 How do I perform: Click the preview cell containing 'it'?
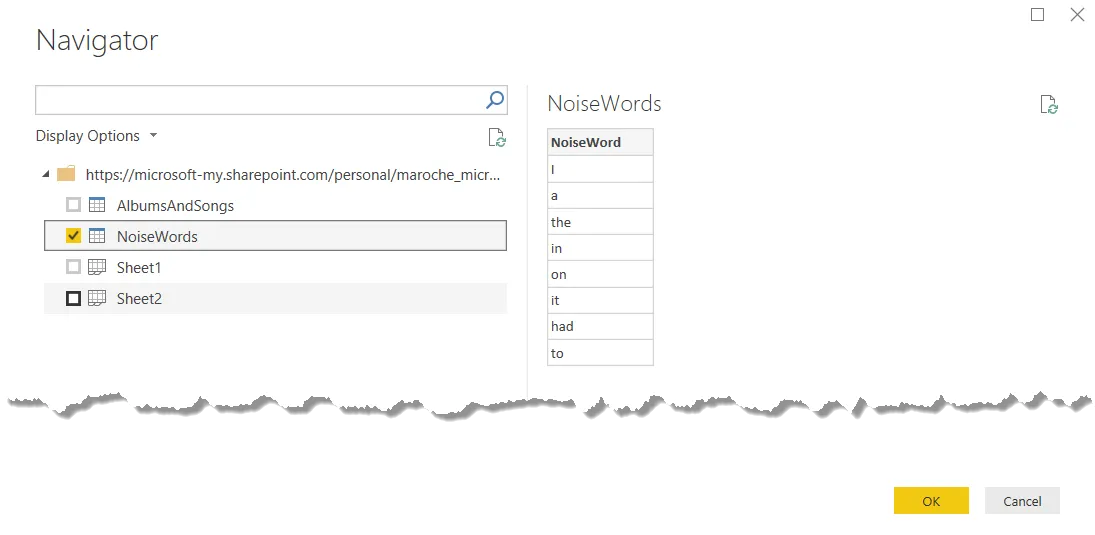coord(601,300)
